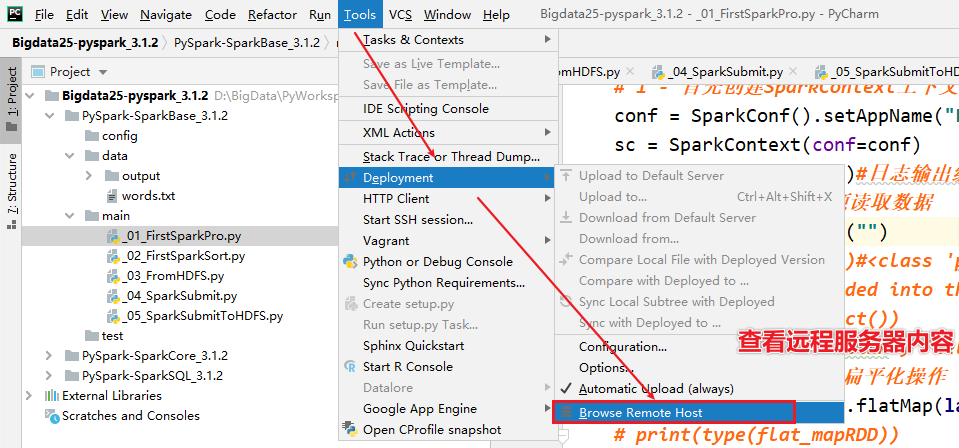Click Python icon beside Python Console
This screenshot has width=959, height=448.
pyautogui.click(x=350, y=262)
